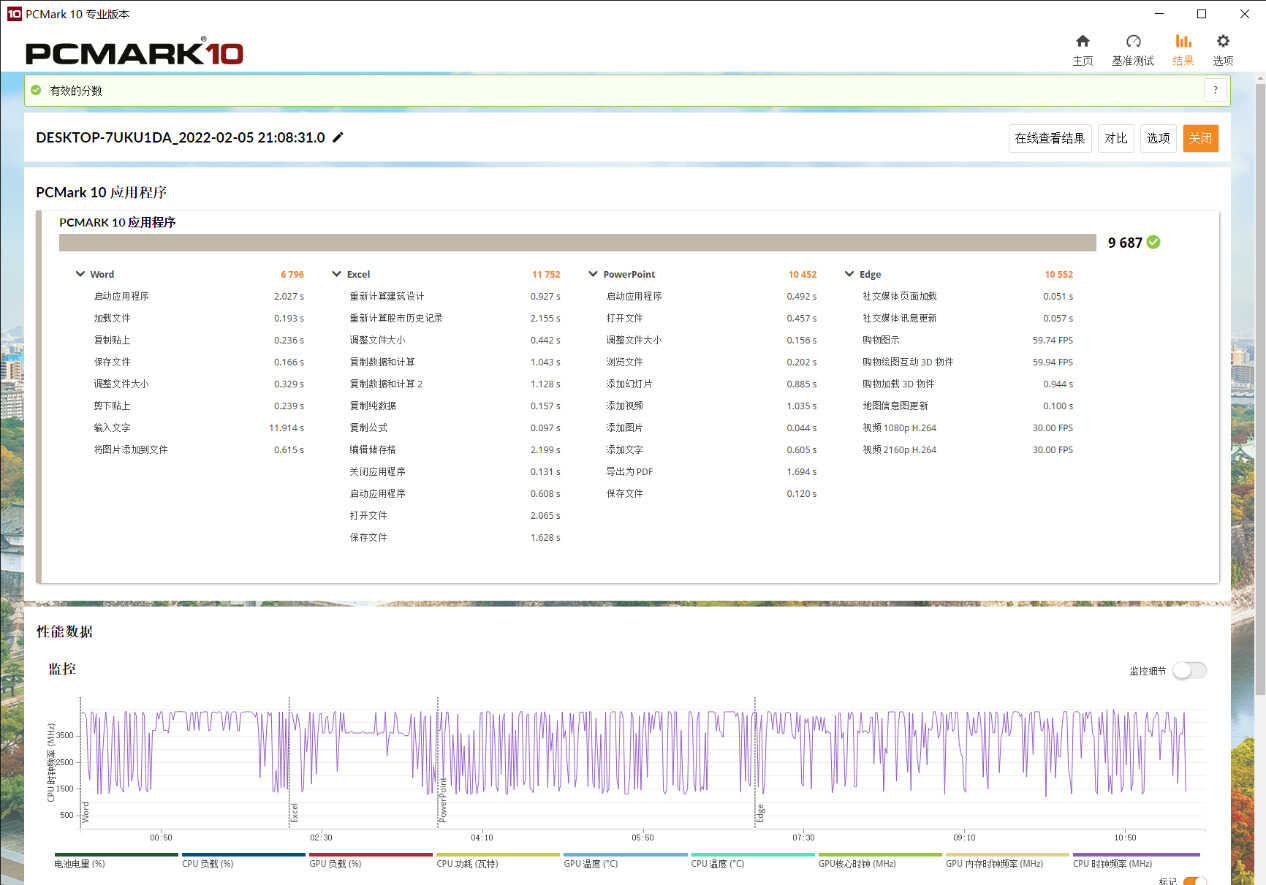Click CPU 时钟频率 (MHz) purple legend bar
This screenshot has width=1266, height=885.
pyautogui.click(x=1135, y=855)
